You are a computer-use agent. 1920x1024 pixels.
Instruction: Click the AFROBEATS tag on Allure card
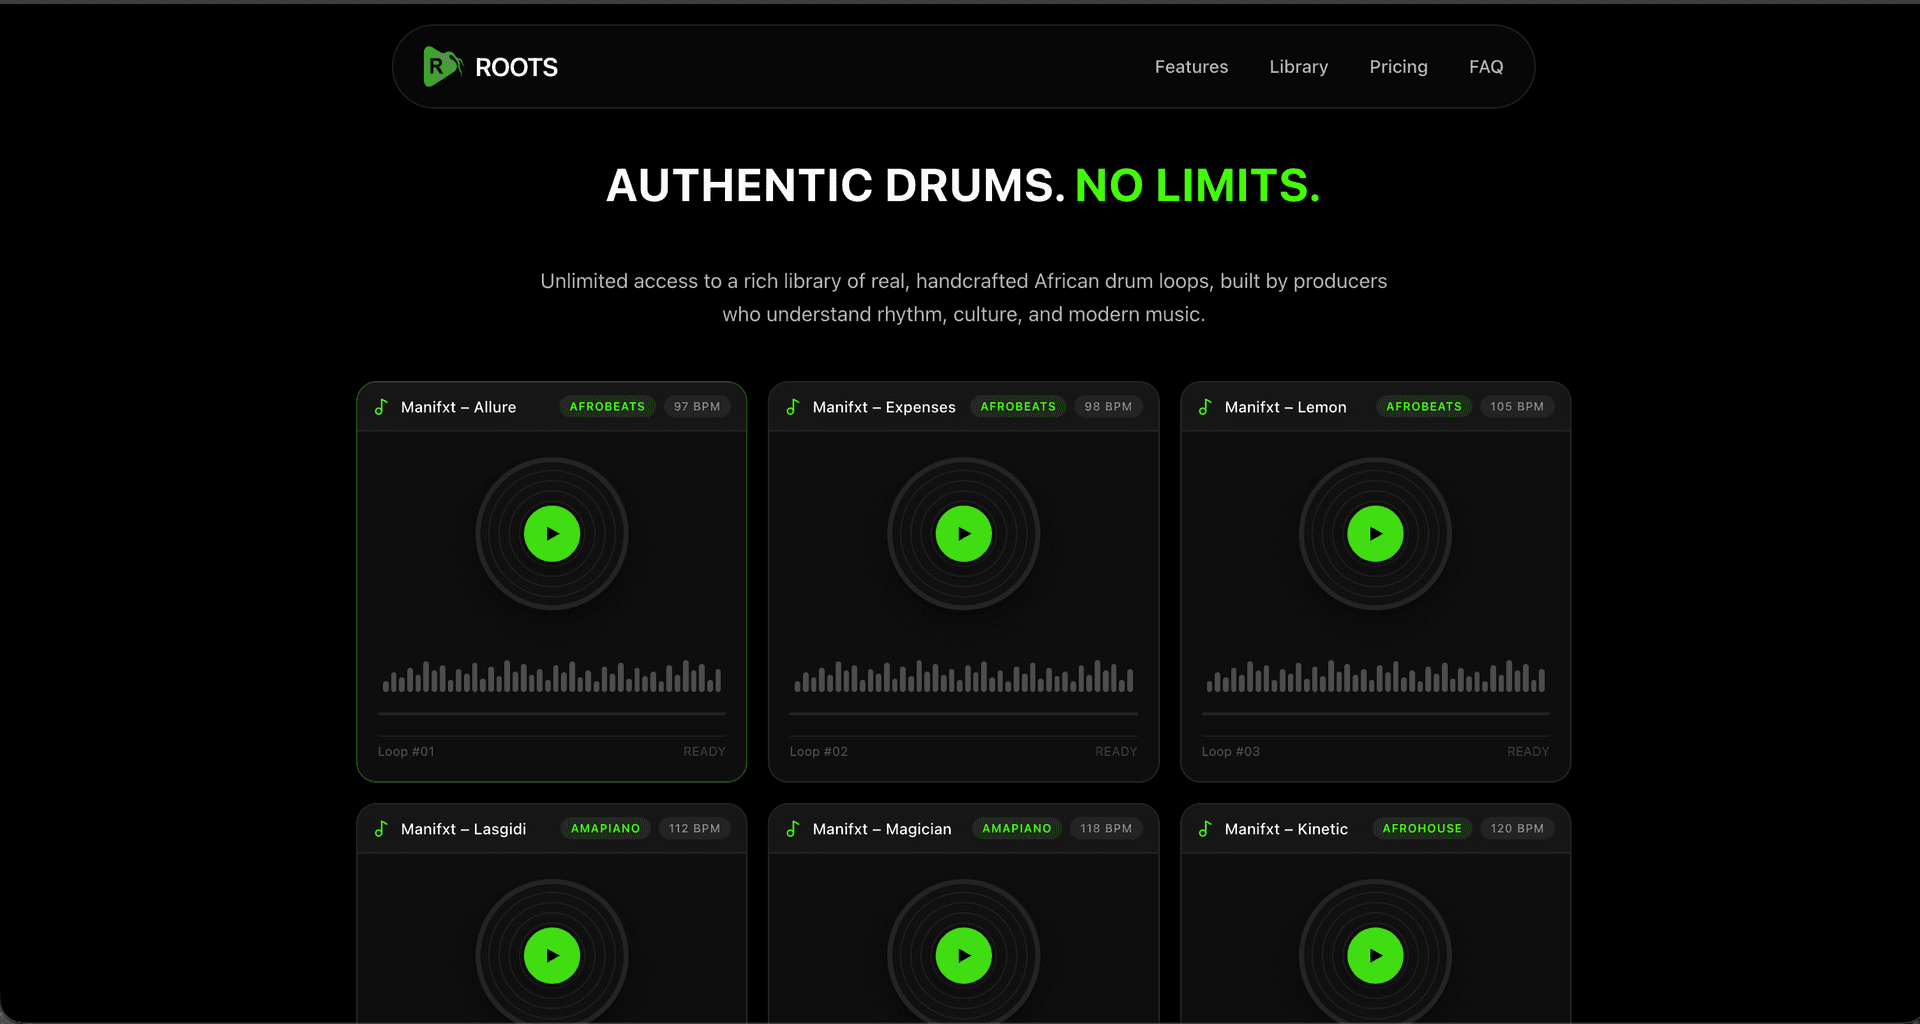tap(607, 407)
